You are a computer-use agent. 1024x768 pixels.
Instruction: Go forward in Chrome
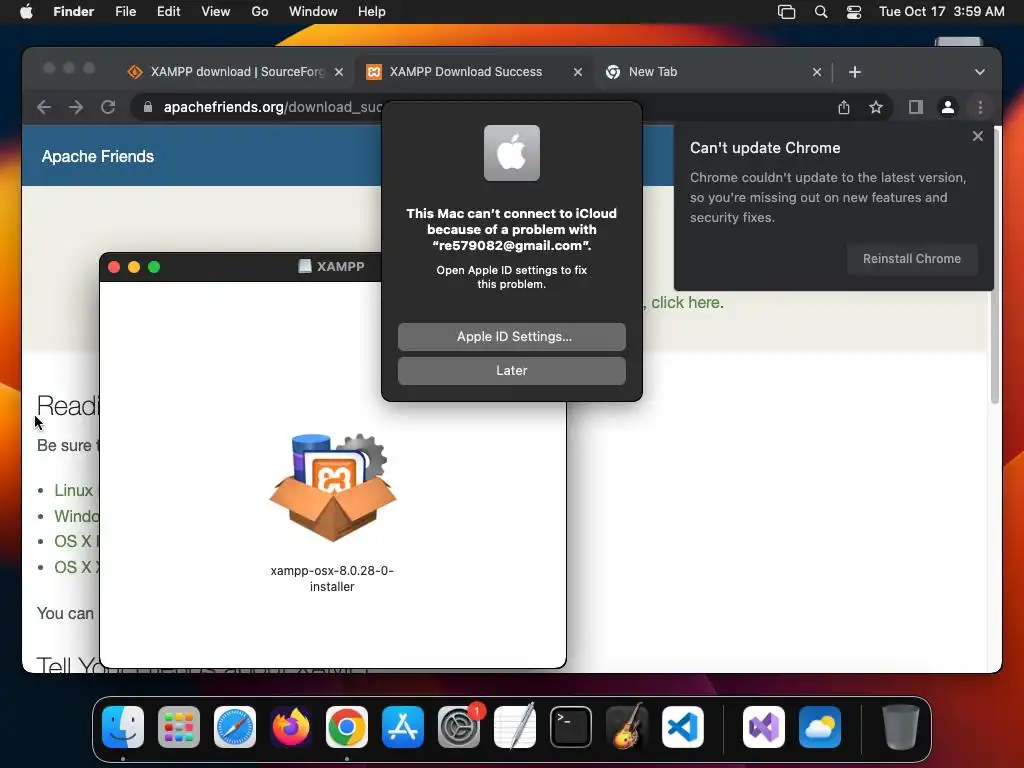(x=76, y=107)
